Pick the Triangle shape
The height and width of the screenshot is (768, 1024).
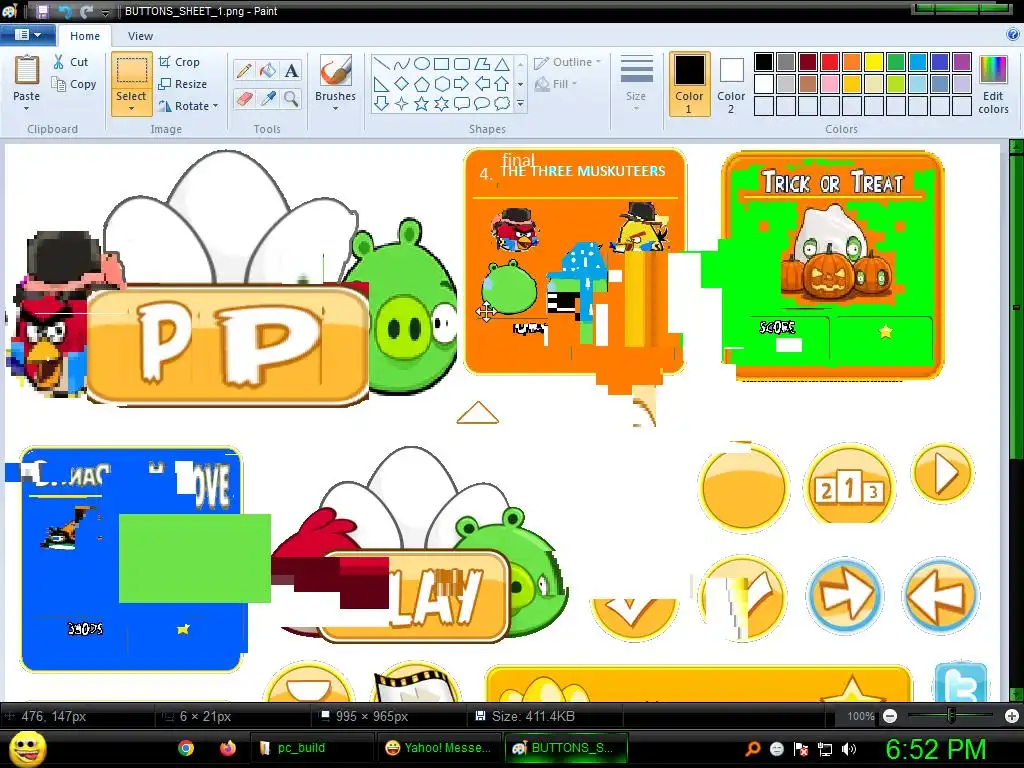click(502, 64)
